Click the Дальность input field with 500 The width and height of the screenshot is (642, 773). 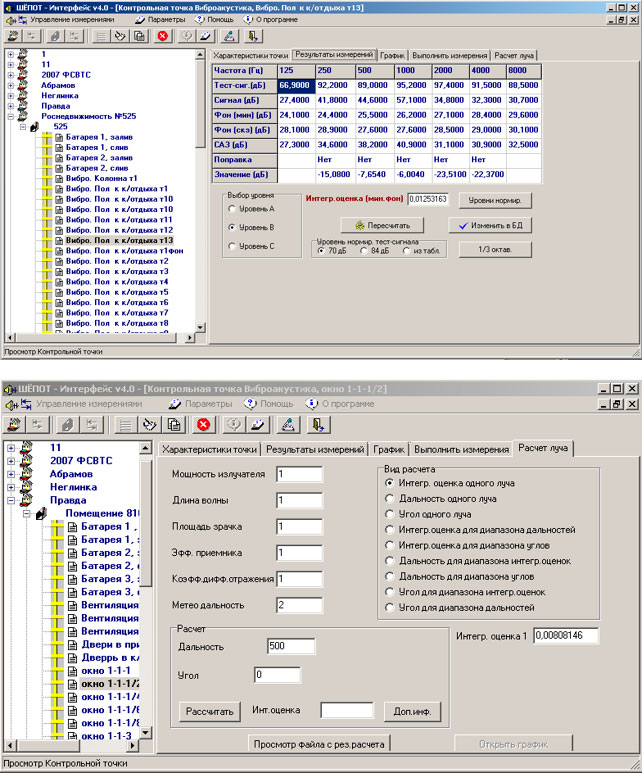pyautogui.click(x=291, y=646)
